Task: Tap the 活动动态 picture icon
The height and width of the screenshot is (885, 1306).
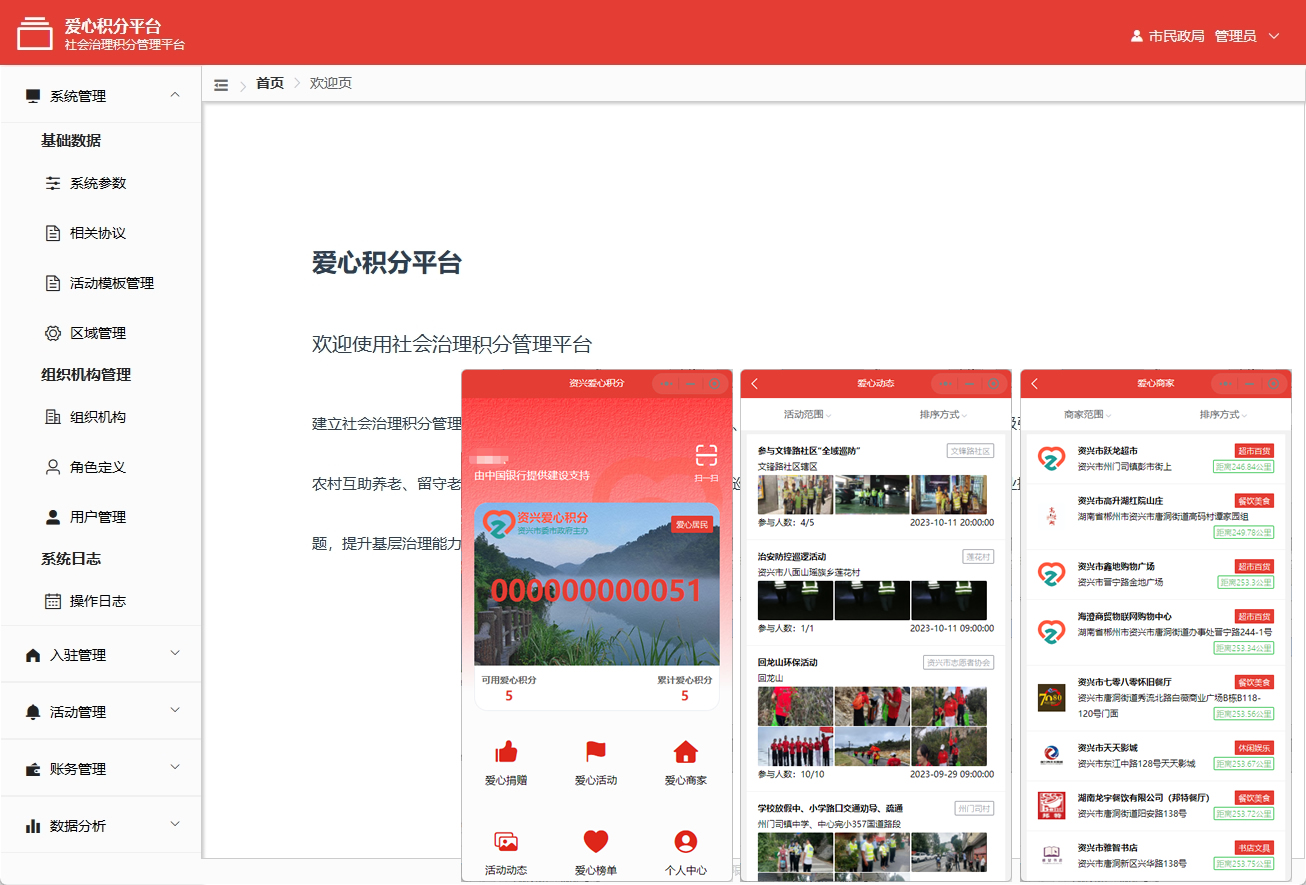Action: click(506, 841)
